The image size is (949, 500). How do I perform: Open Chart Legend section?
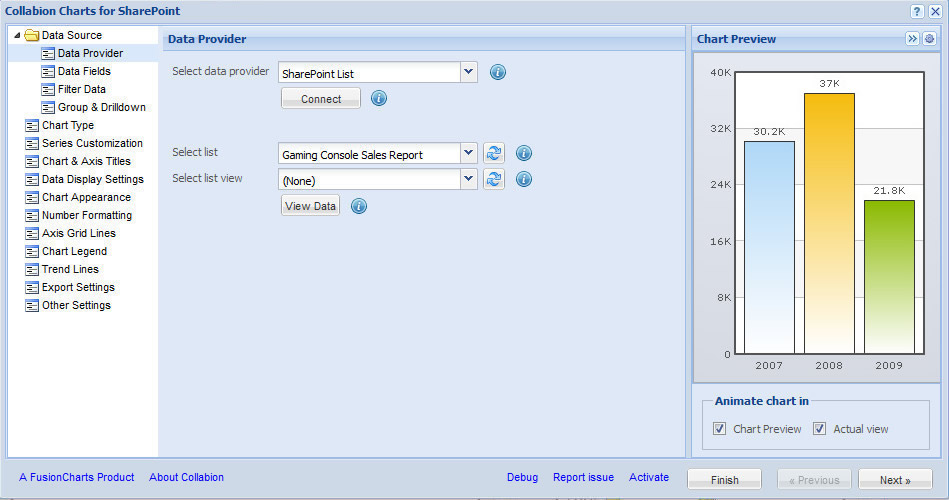(x=74, y=251)
